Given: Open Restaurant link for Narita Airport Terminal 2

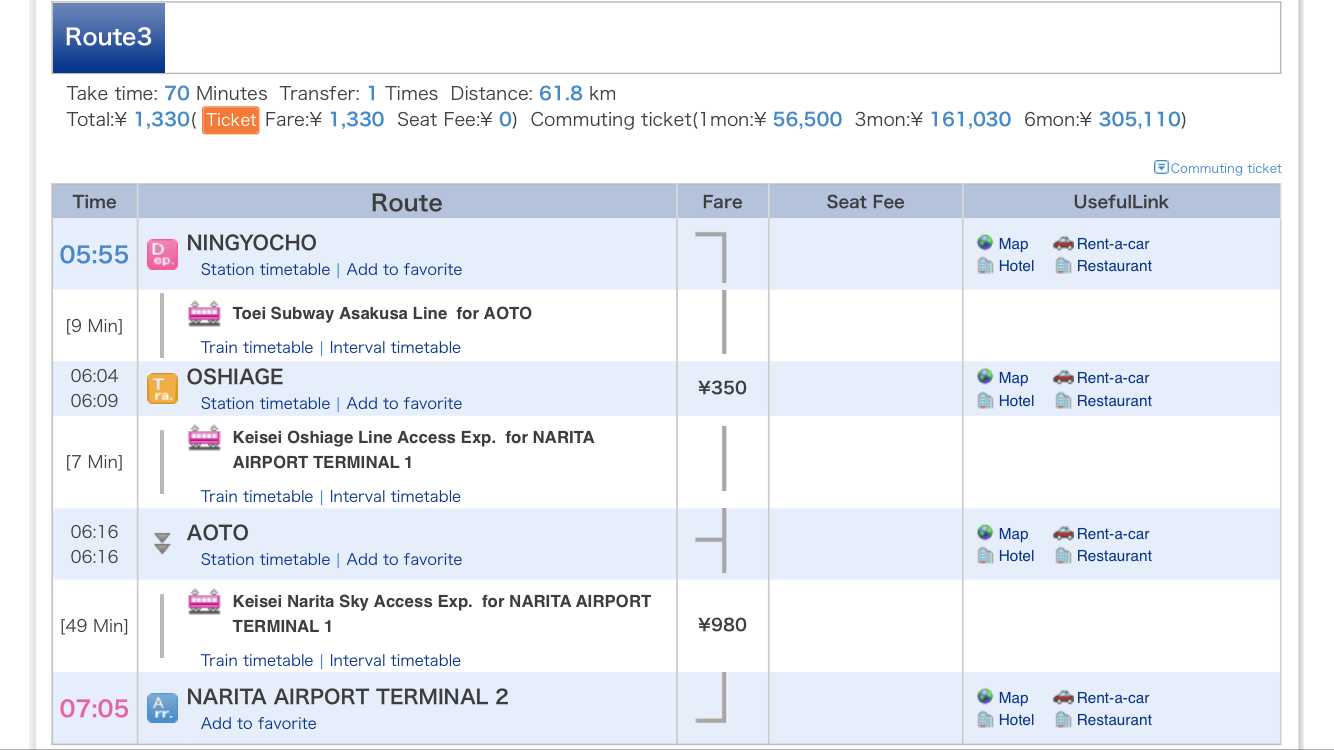Looking at the screenshot, I should click(x=1102, y=720).
